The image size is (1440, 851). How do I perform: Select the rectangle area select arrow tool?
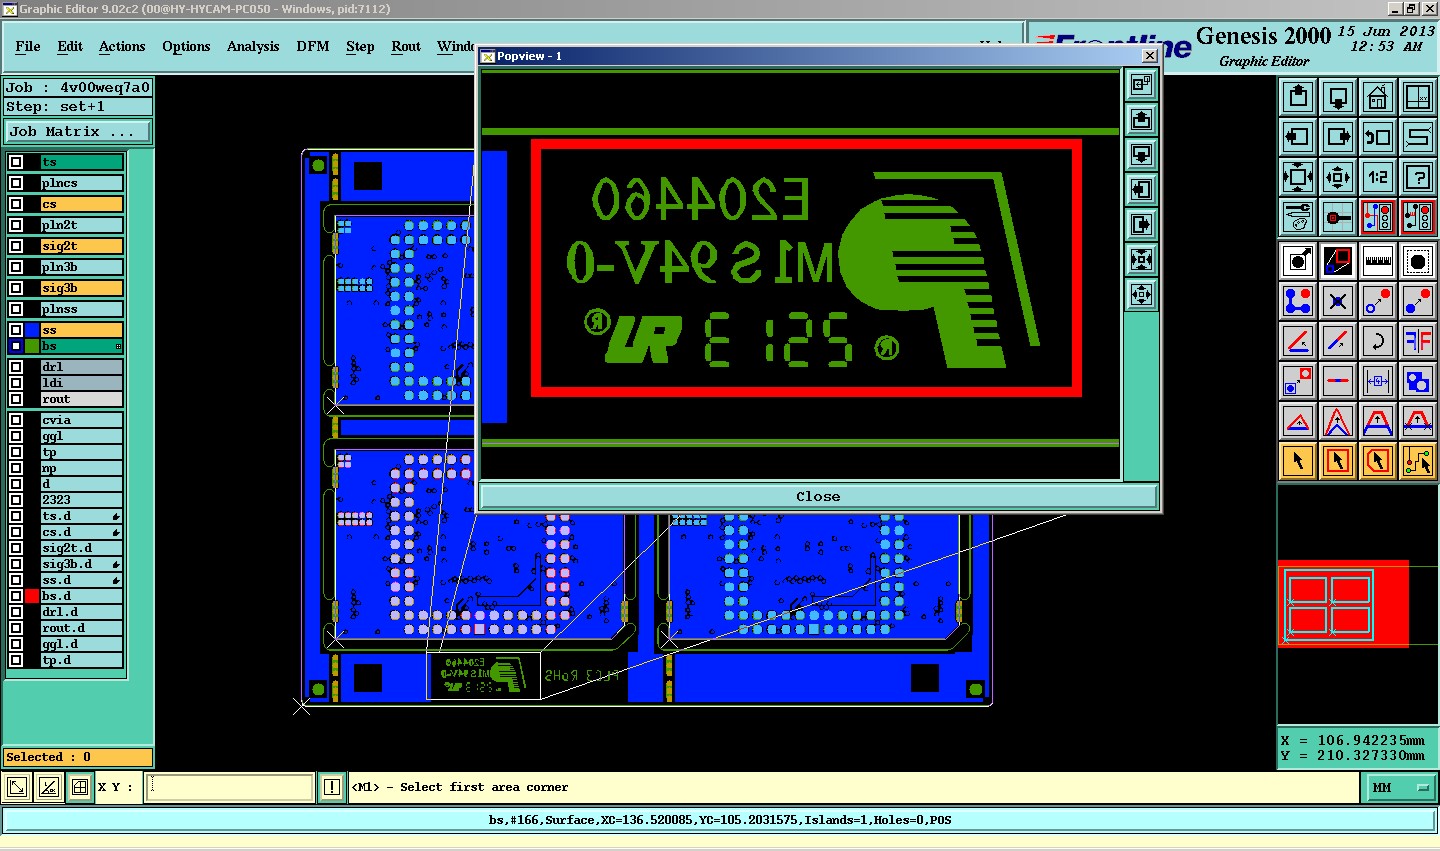[1338, 461]
